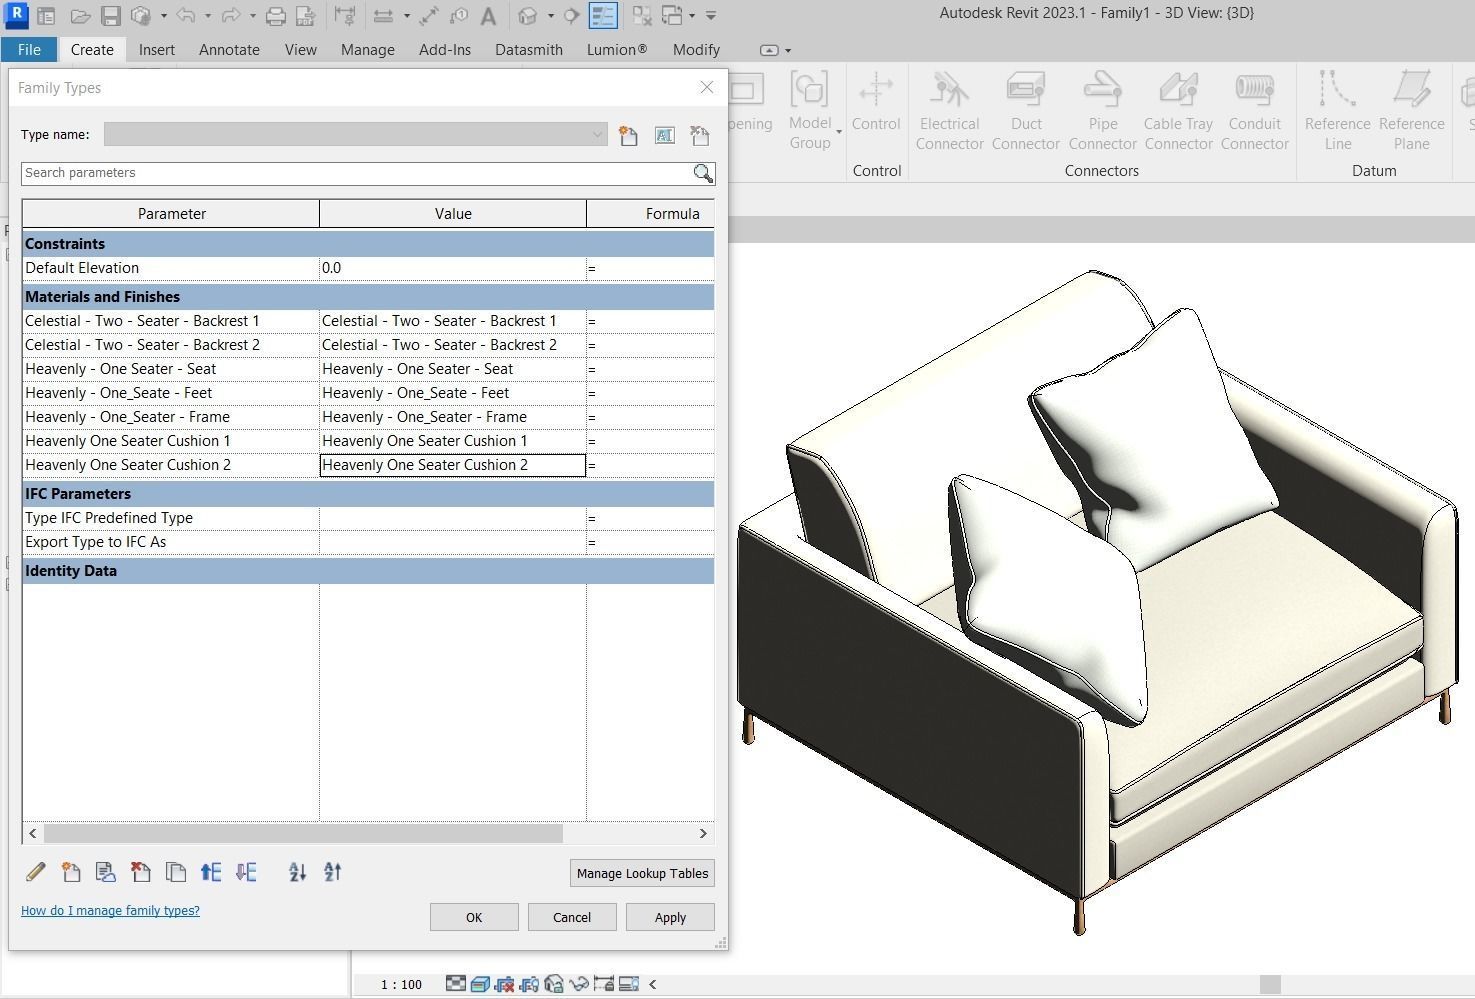Click the scroll left arrow of parameter table

33,833
